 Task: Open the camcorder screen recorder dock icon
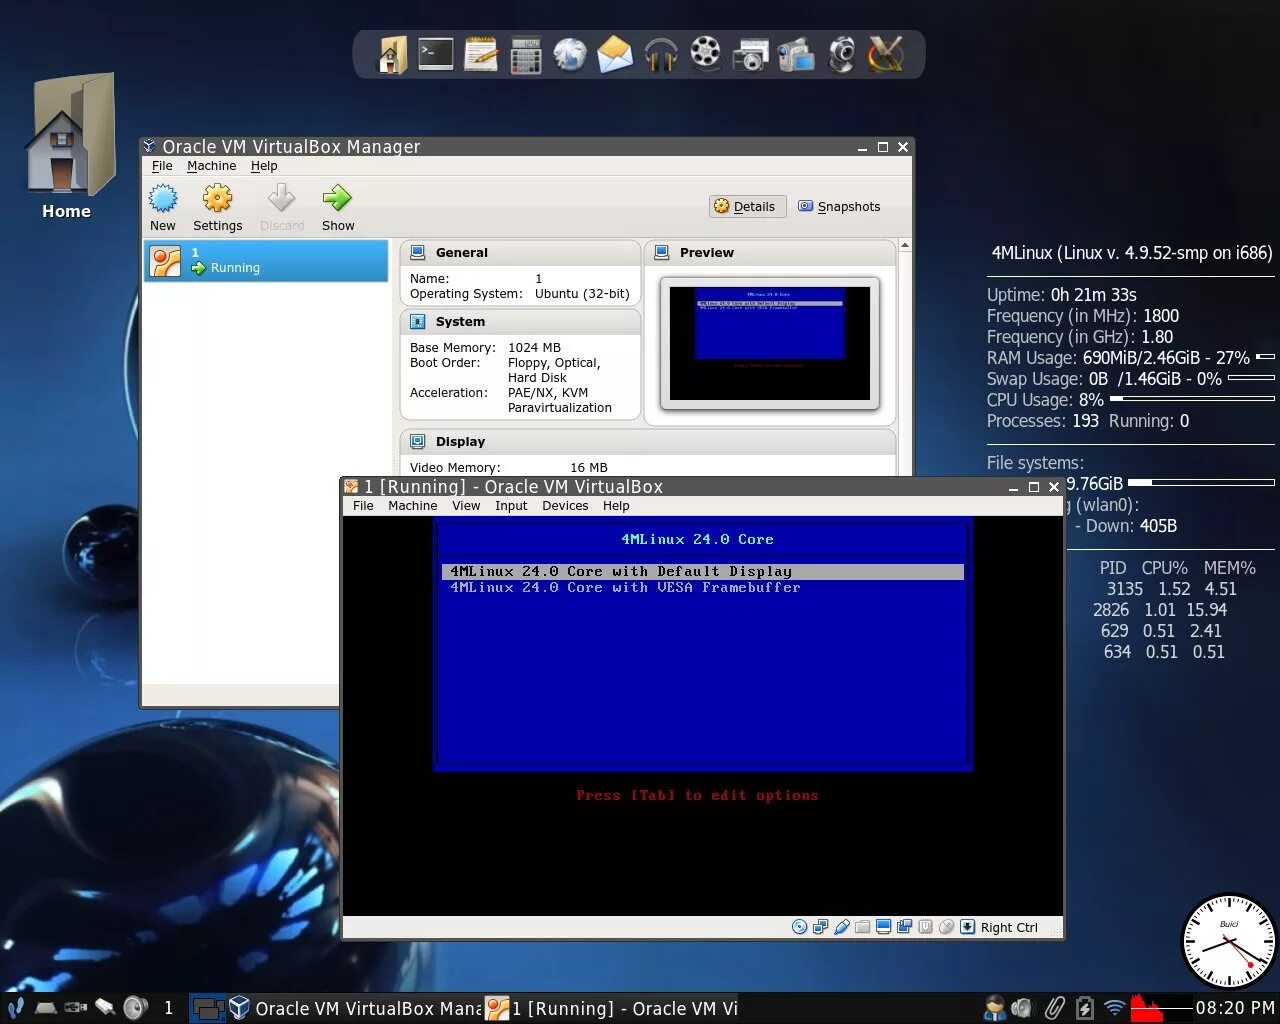click(796, 55)
